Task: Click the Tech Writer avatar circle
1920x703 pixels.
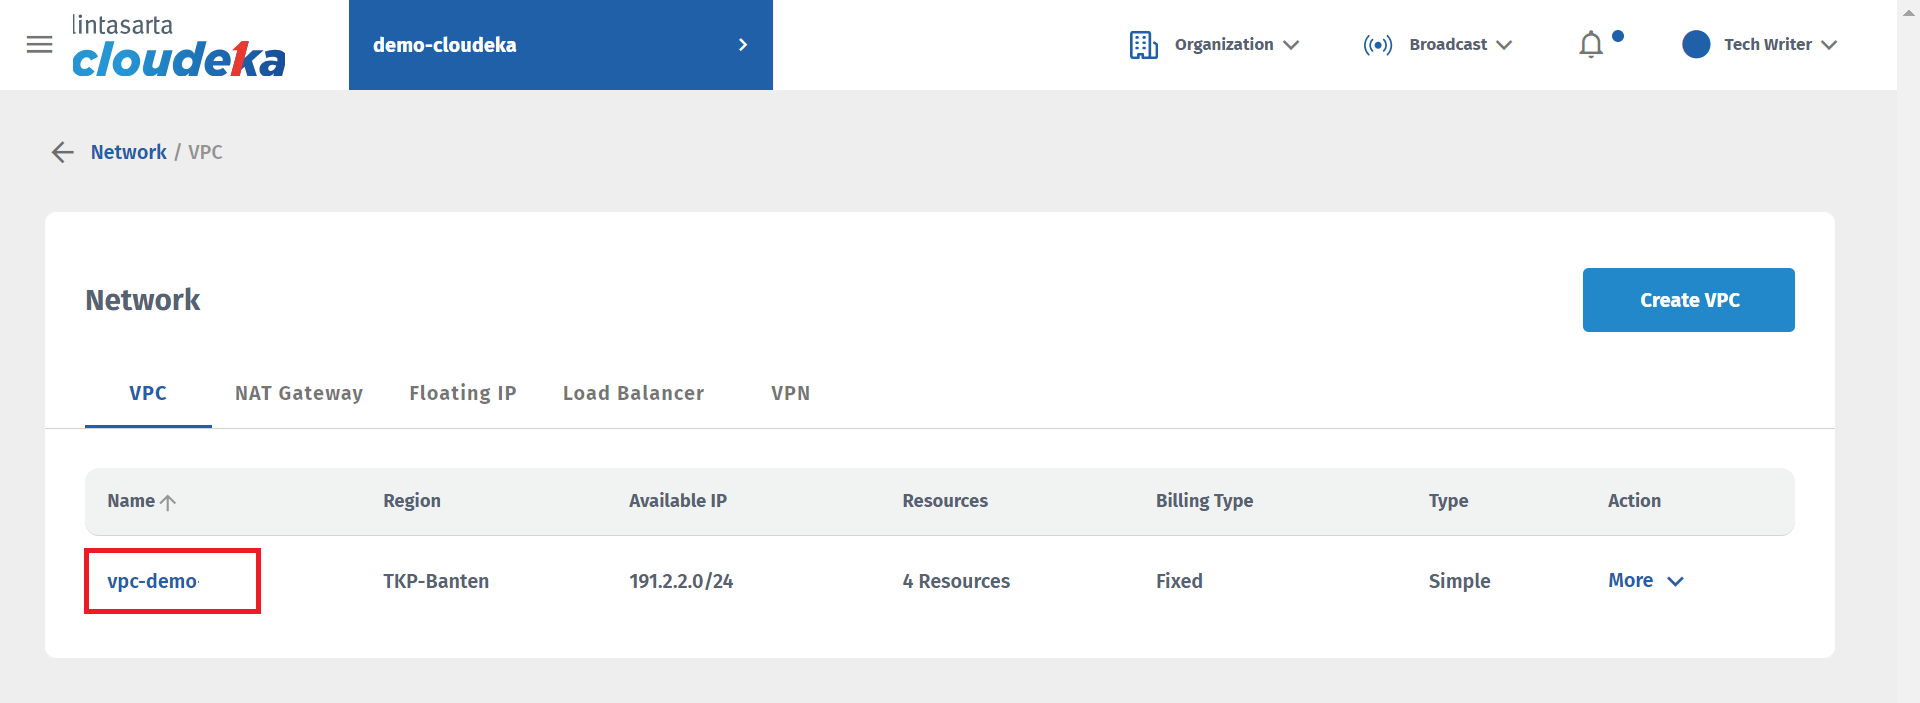Action: tap(1696, 45)
